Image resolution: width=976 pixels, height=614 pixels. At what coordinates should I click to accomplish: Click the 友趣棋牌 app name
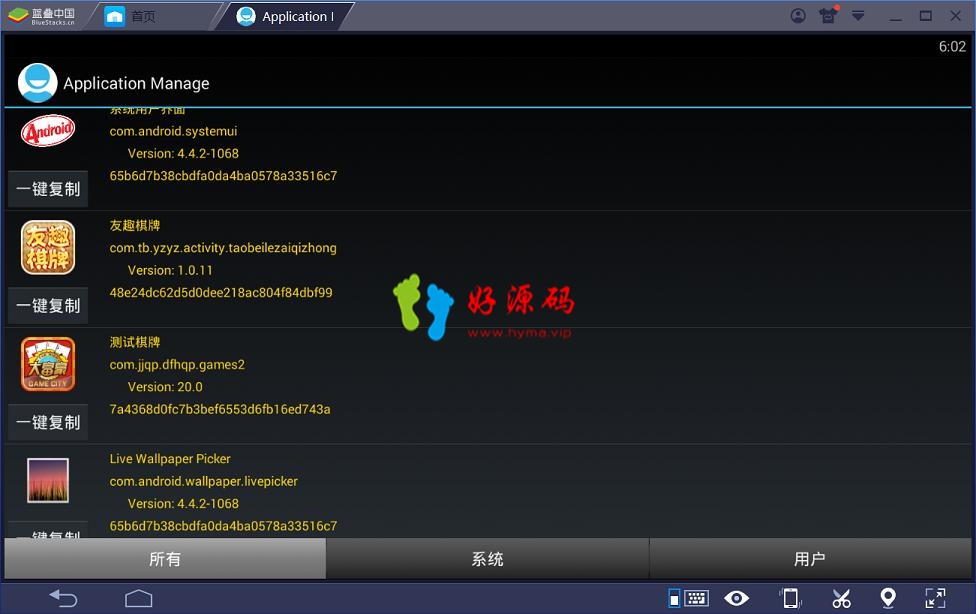point(134,225)
